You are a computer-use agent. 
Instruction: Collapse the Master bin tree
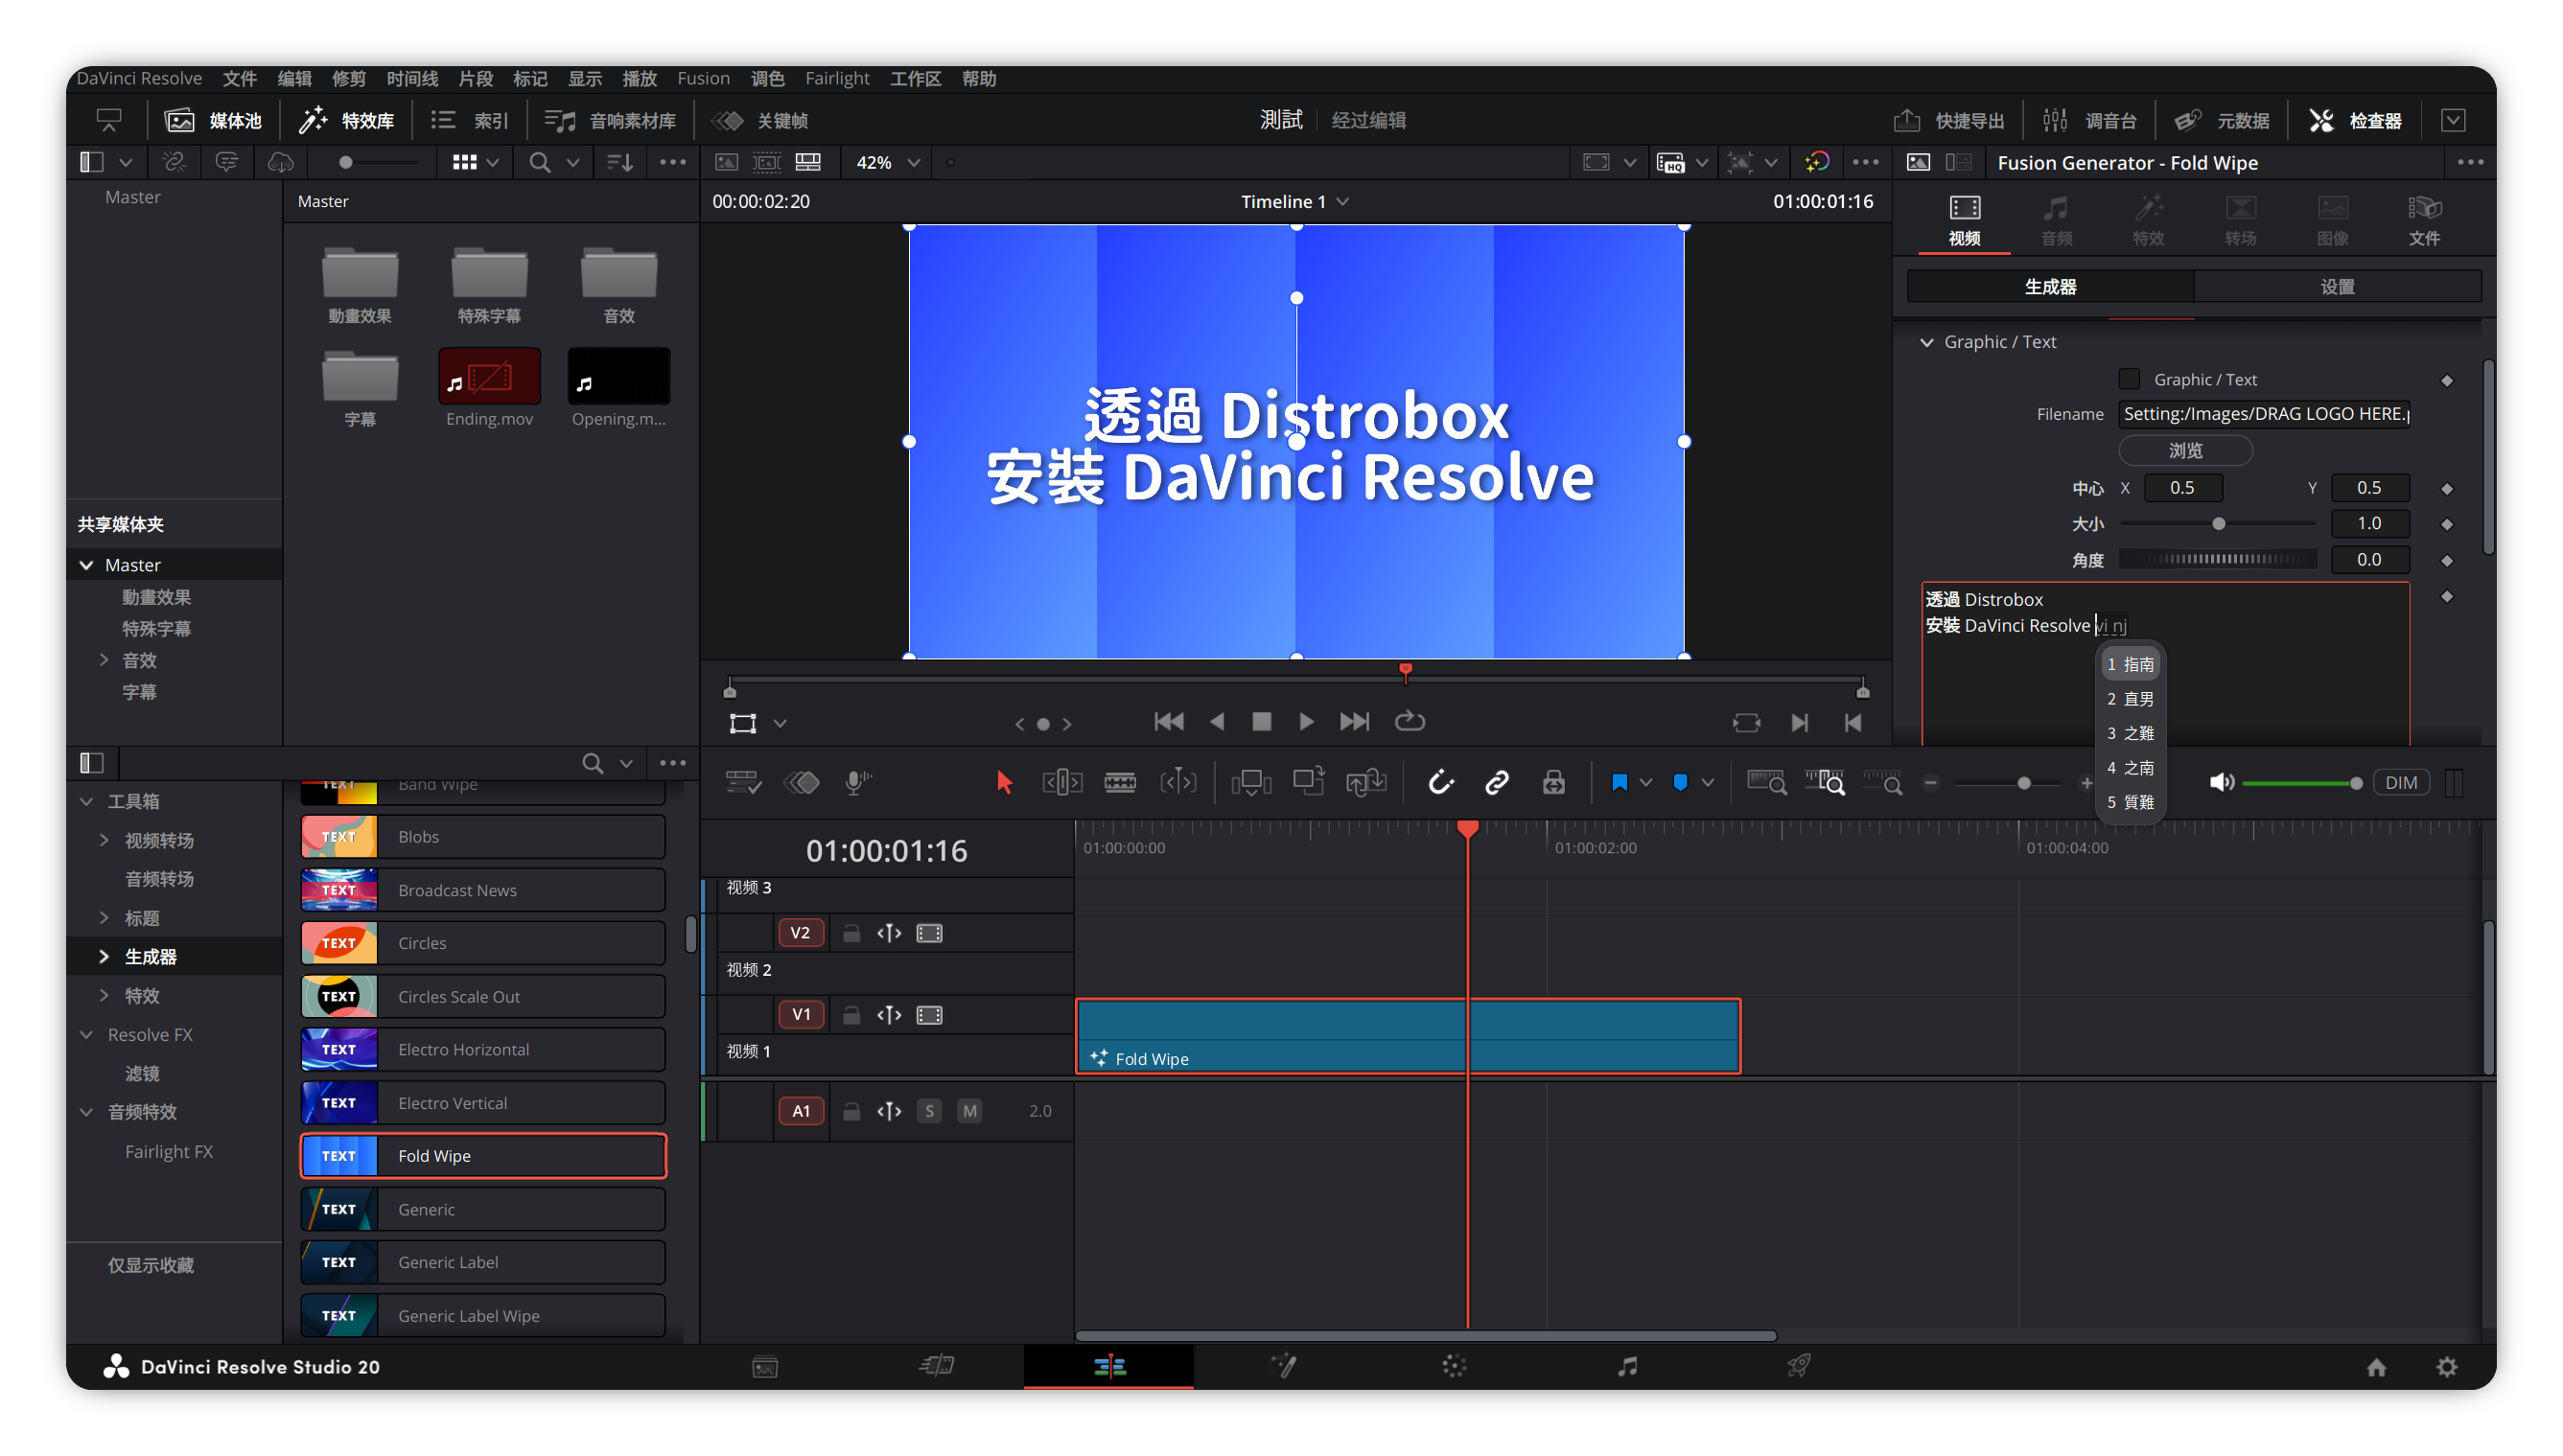click(87, 565)
